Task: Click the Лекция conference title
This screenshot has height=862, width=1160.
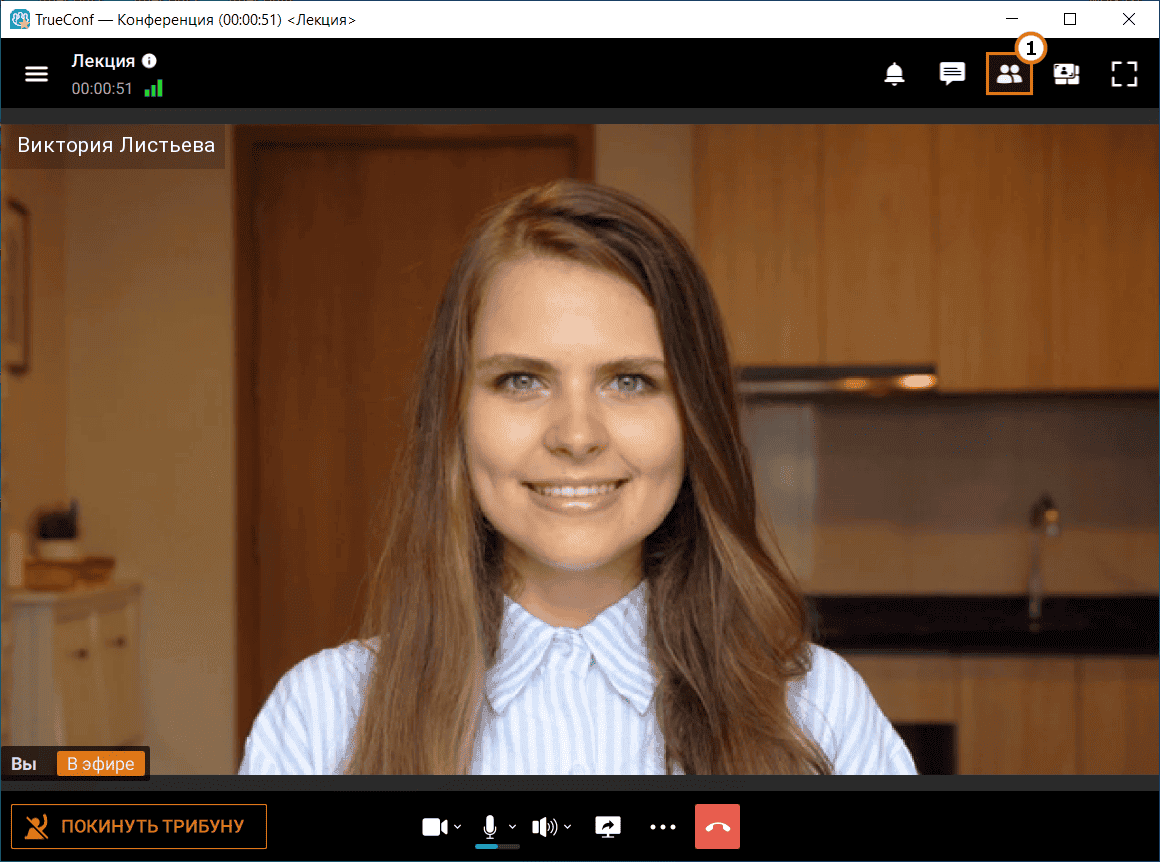Action: [x=103, y=61]
